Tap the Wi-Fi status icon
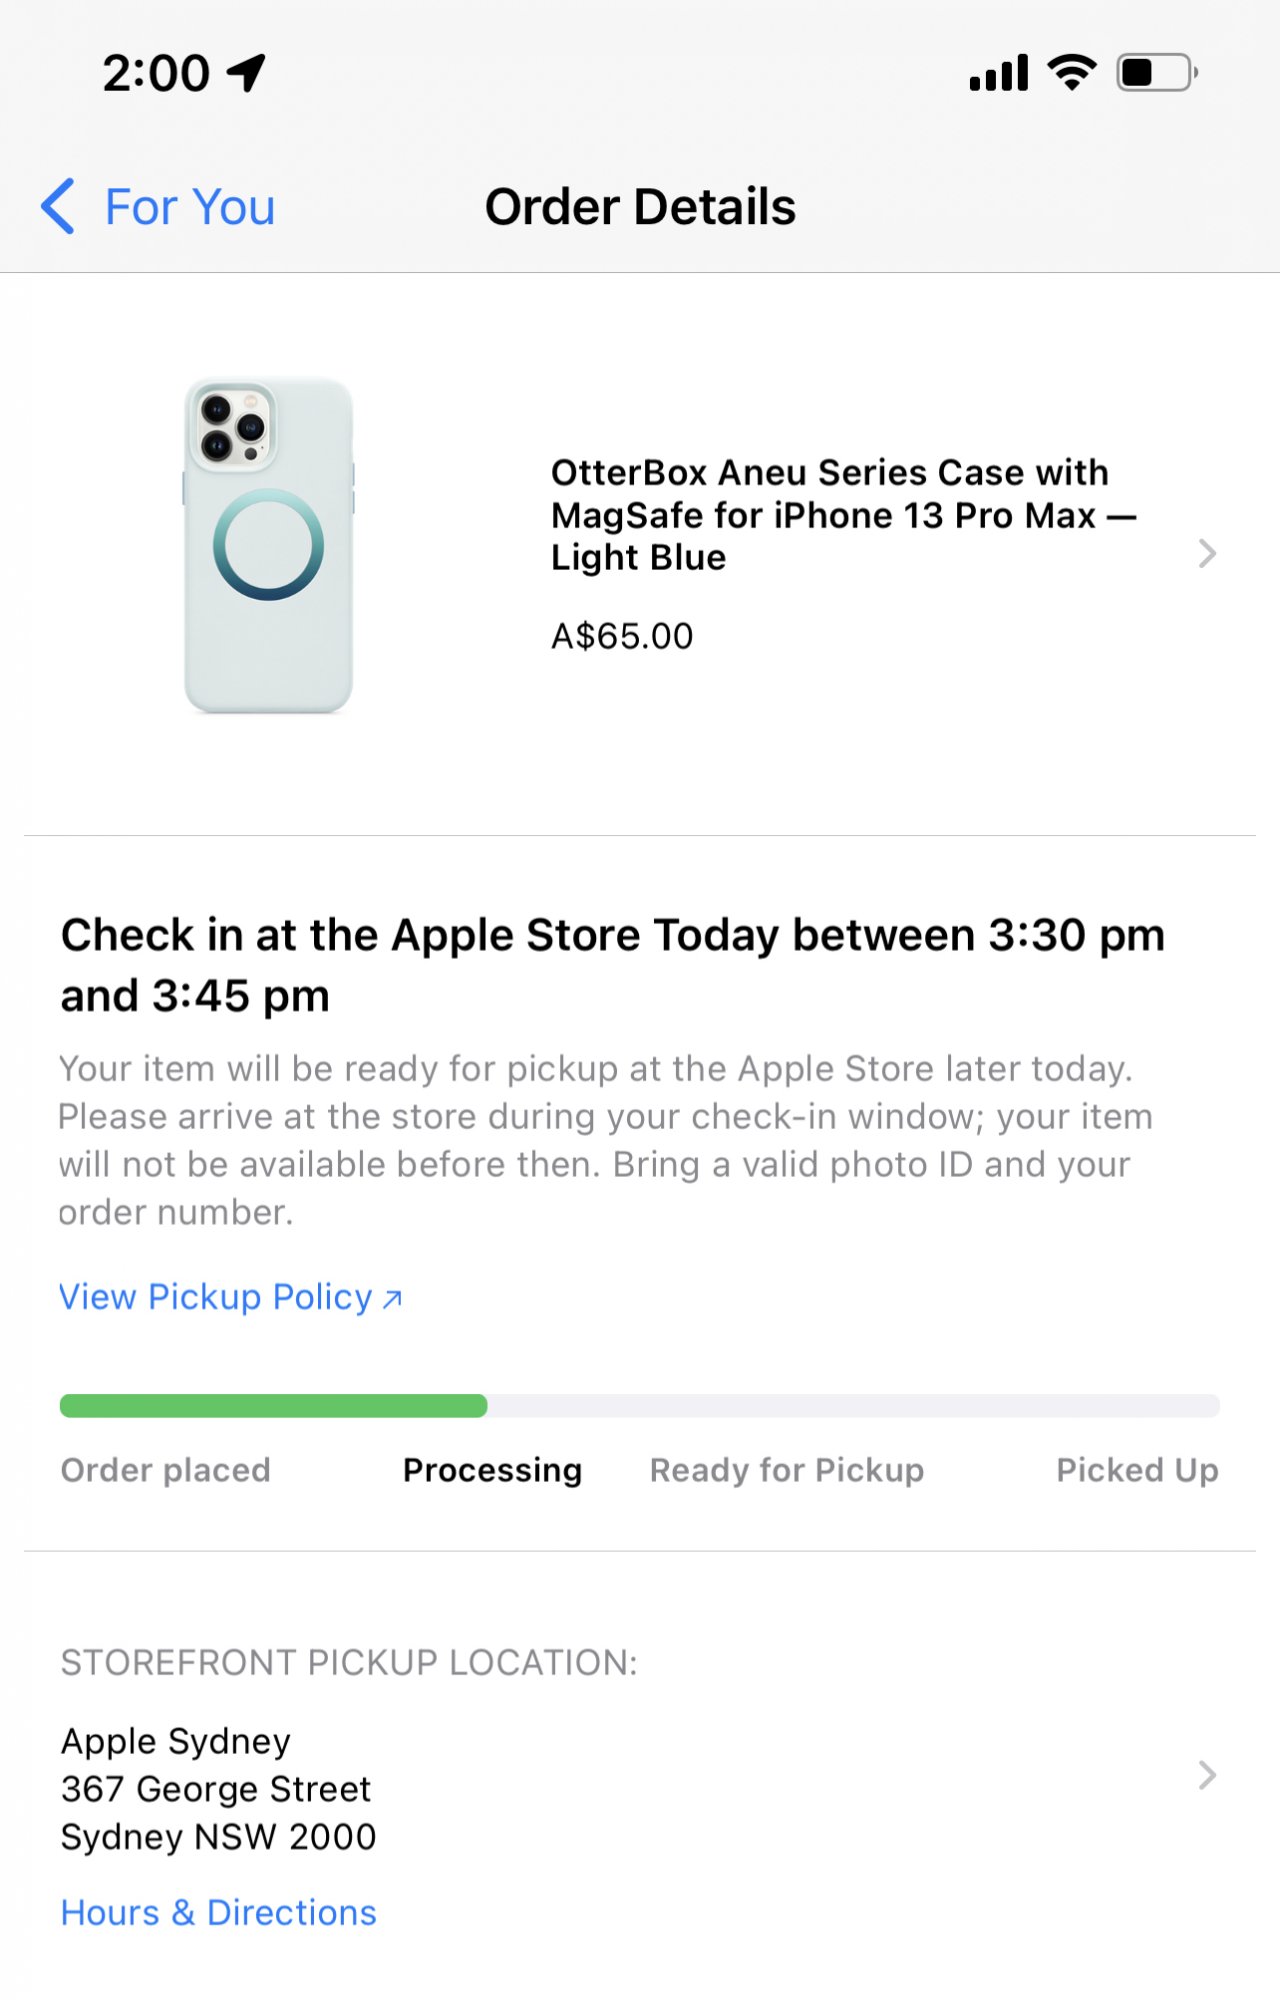 [x=1071, y=72]
